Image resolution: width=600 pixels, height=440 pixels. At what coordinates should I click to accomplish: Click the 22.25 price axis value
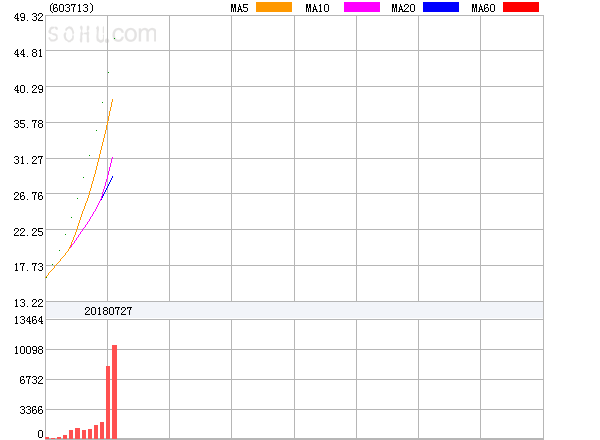coord(29,232)
